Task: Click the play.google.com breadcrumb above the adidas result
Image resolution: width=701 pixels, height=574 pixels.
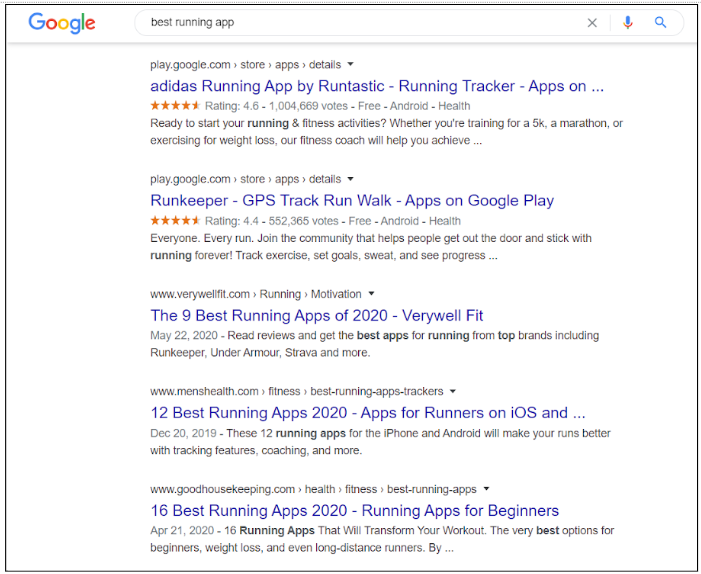Action: (190, 65)
